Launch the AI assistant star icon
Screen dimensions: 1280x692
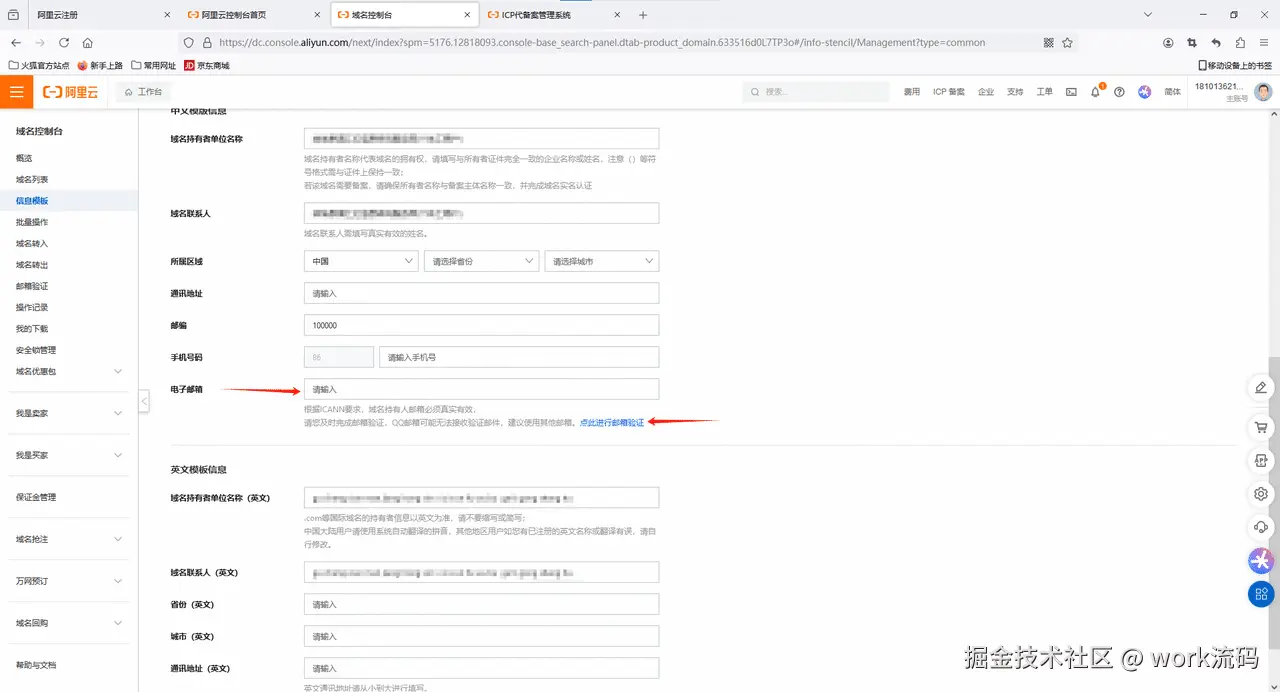click(x=1260, y=560)
